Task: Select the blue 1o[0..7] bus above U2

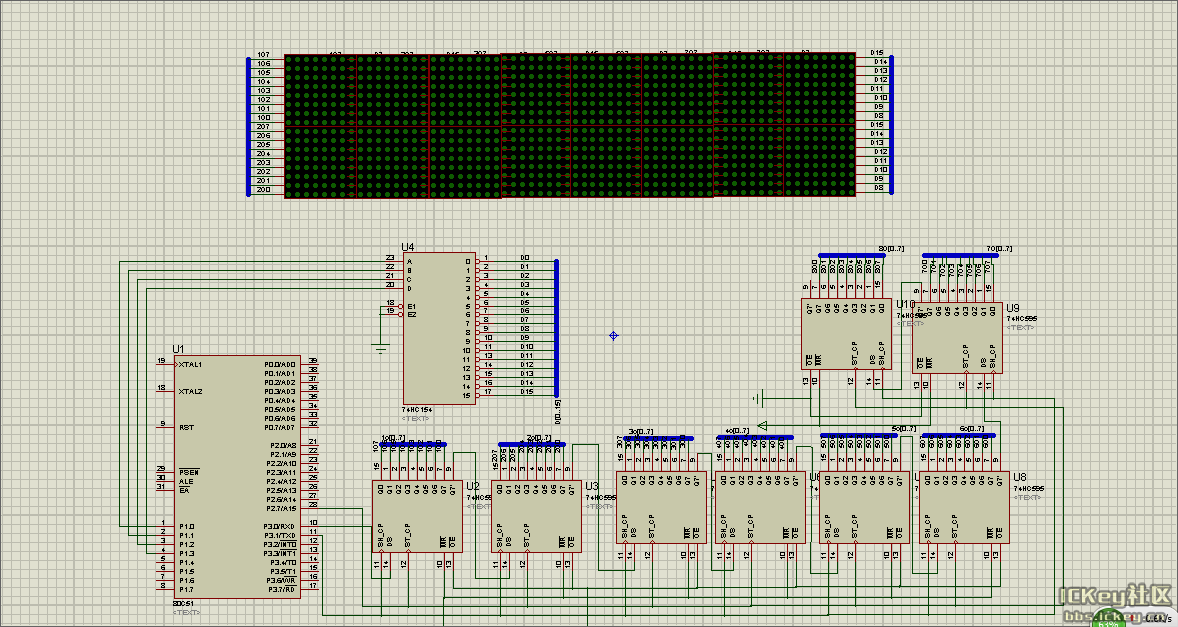Action: pyautogui.click(x=413, y=445)
